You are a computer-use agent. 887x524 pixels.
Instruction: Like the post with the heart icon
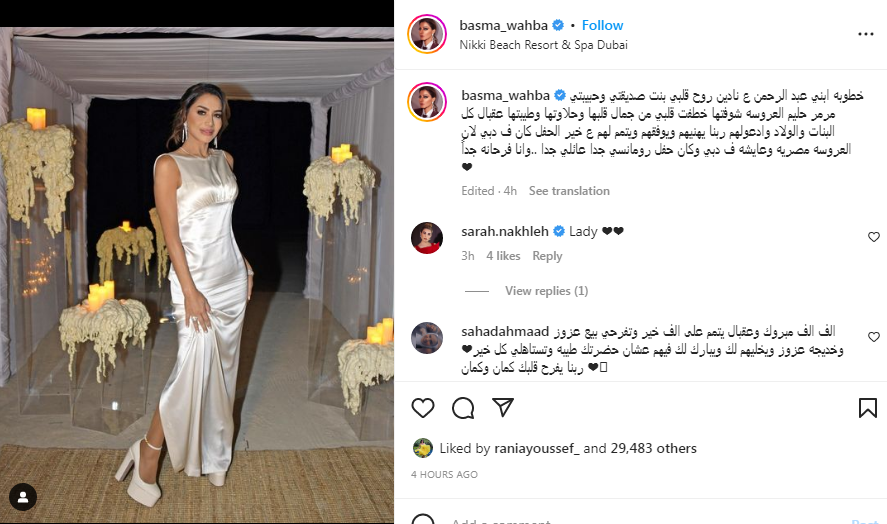423,408
